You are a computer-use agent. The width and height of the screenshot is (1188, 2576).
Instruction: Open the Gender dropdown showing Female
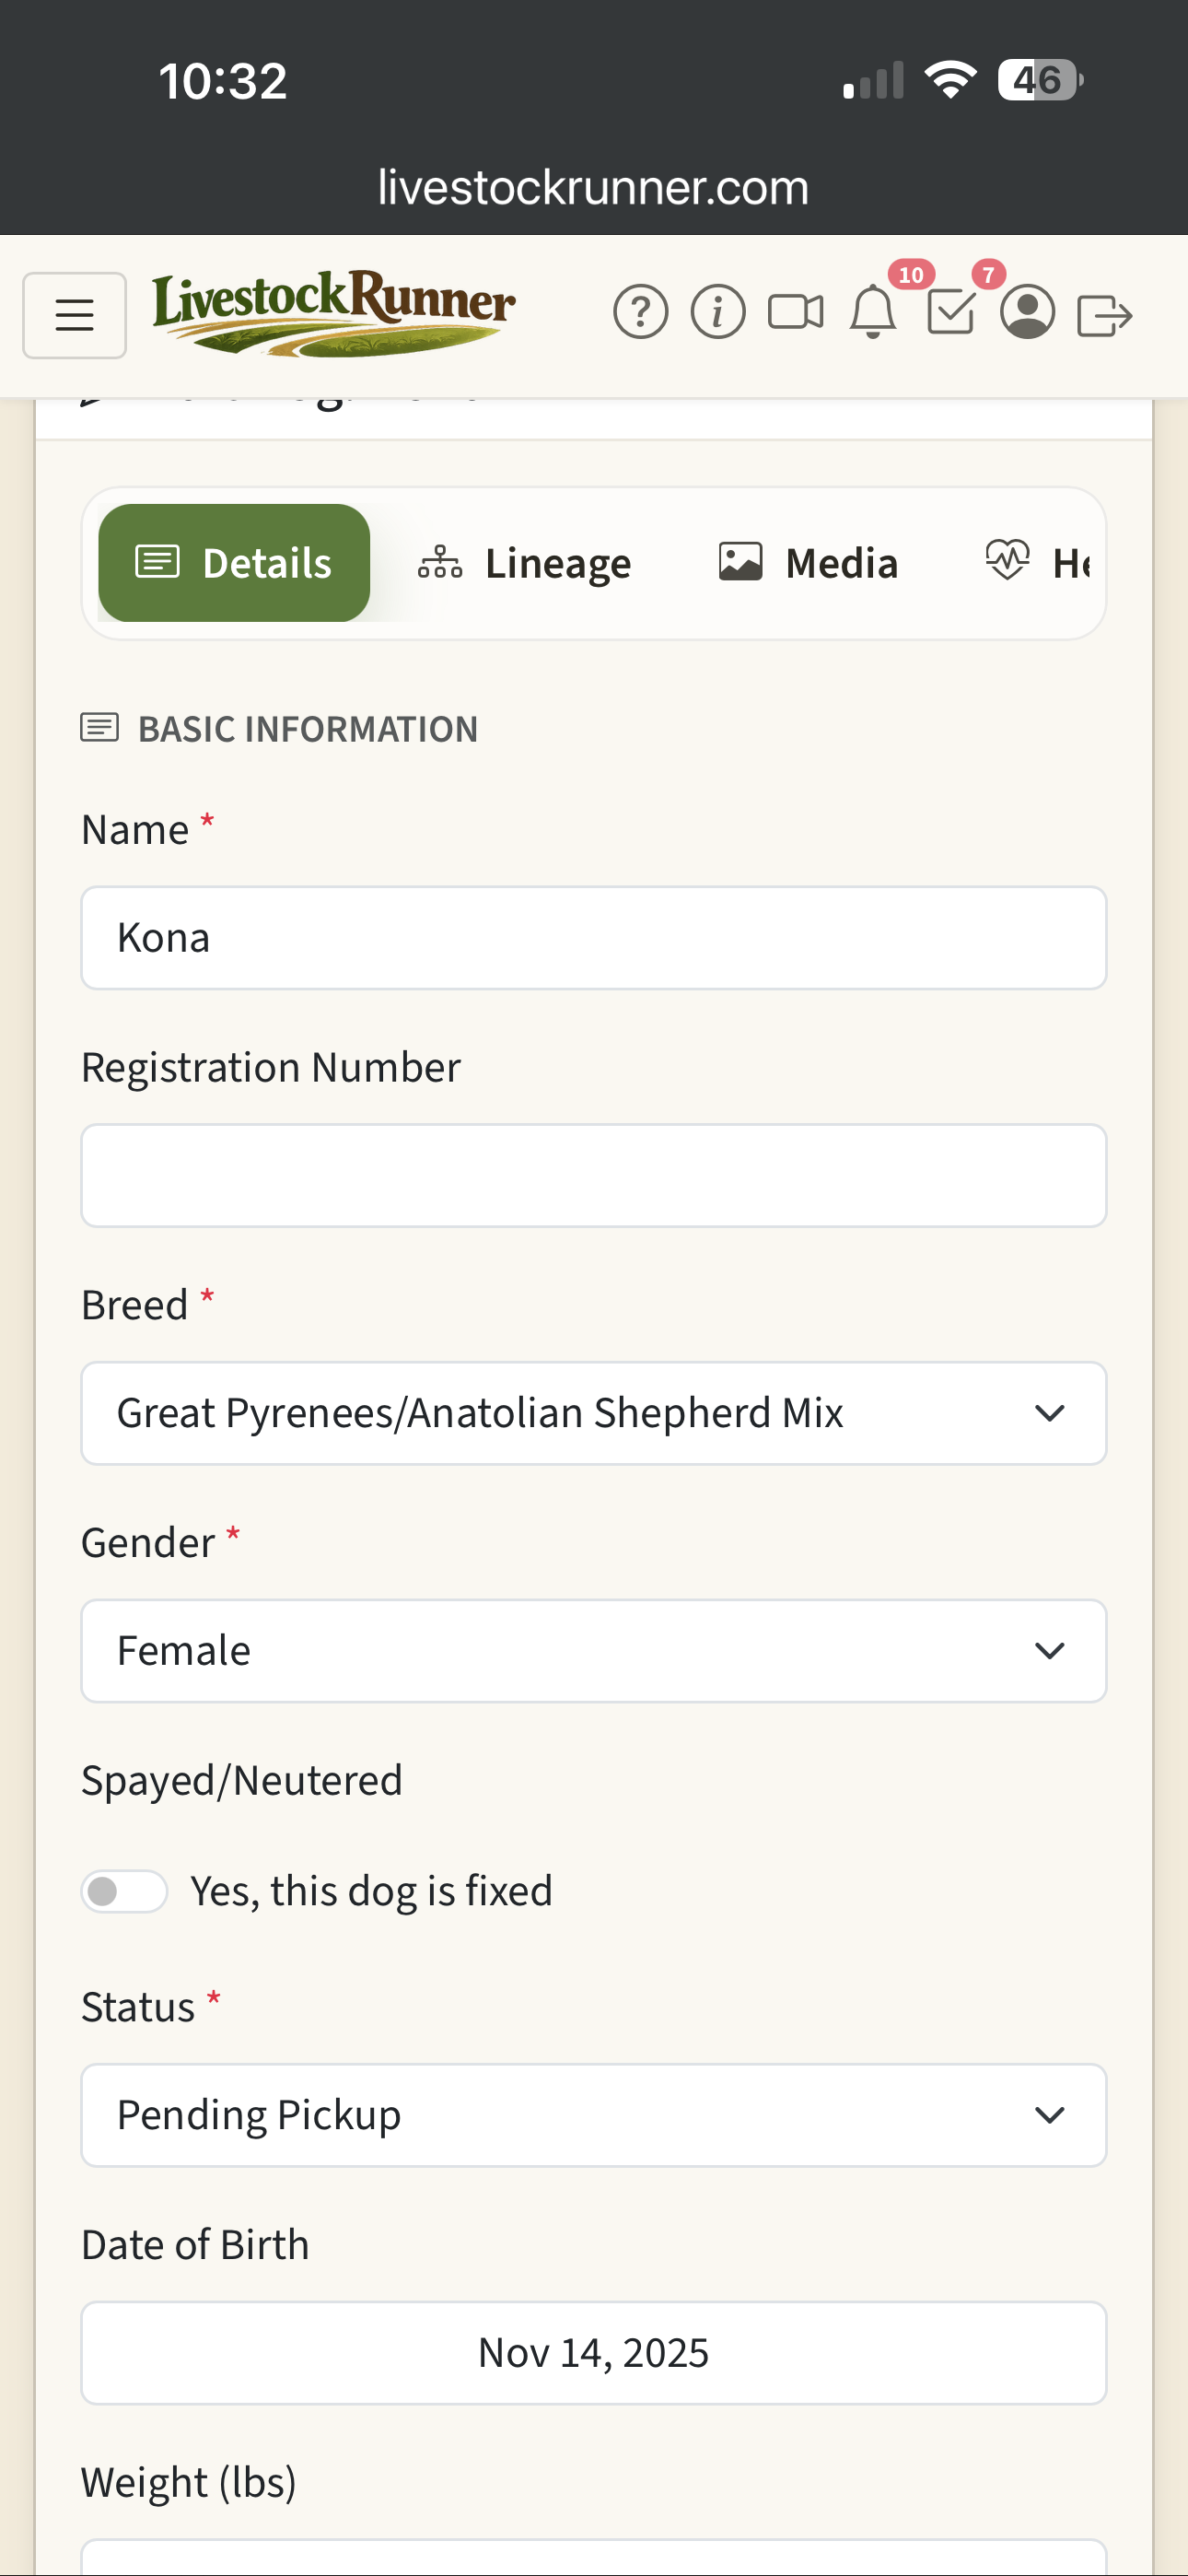click(x=594, y=1650)
